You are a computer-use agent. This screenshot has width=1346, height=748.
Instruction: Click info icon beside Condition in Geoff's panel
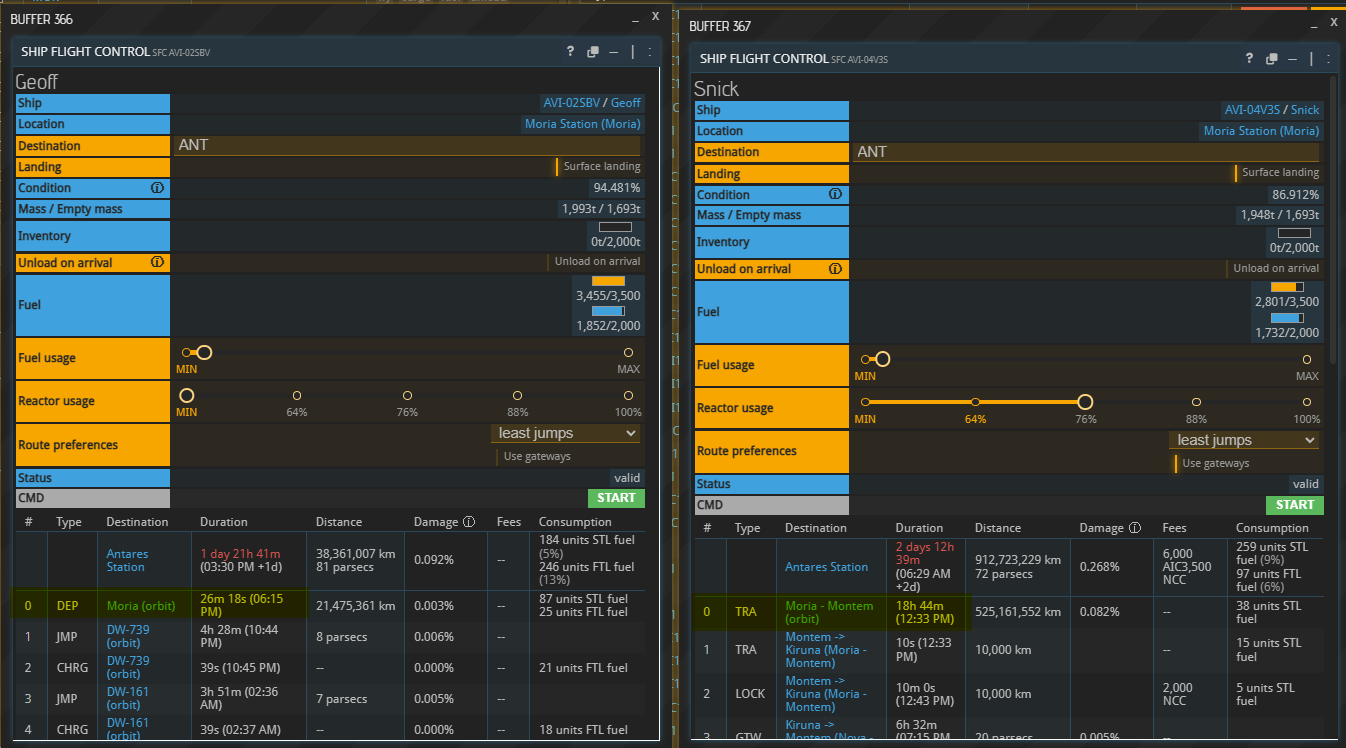point(157,188)
